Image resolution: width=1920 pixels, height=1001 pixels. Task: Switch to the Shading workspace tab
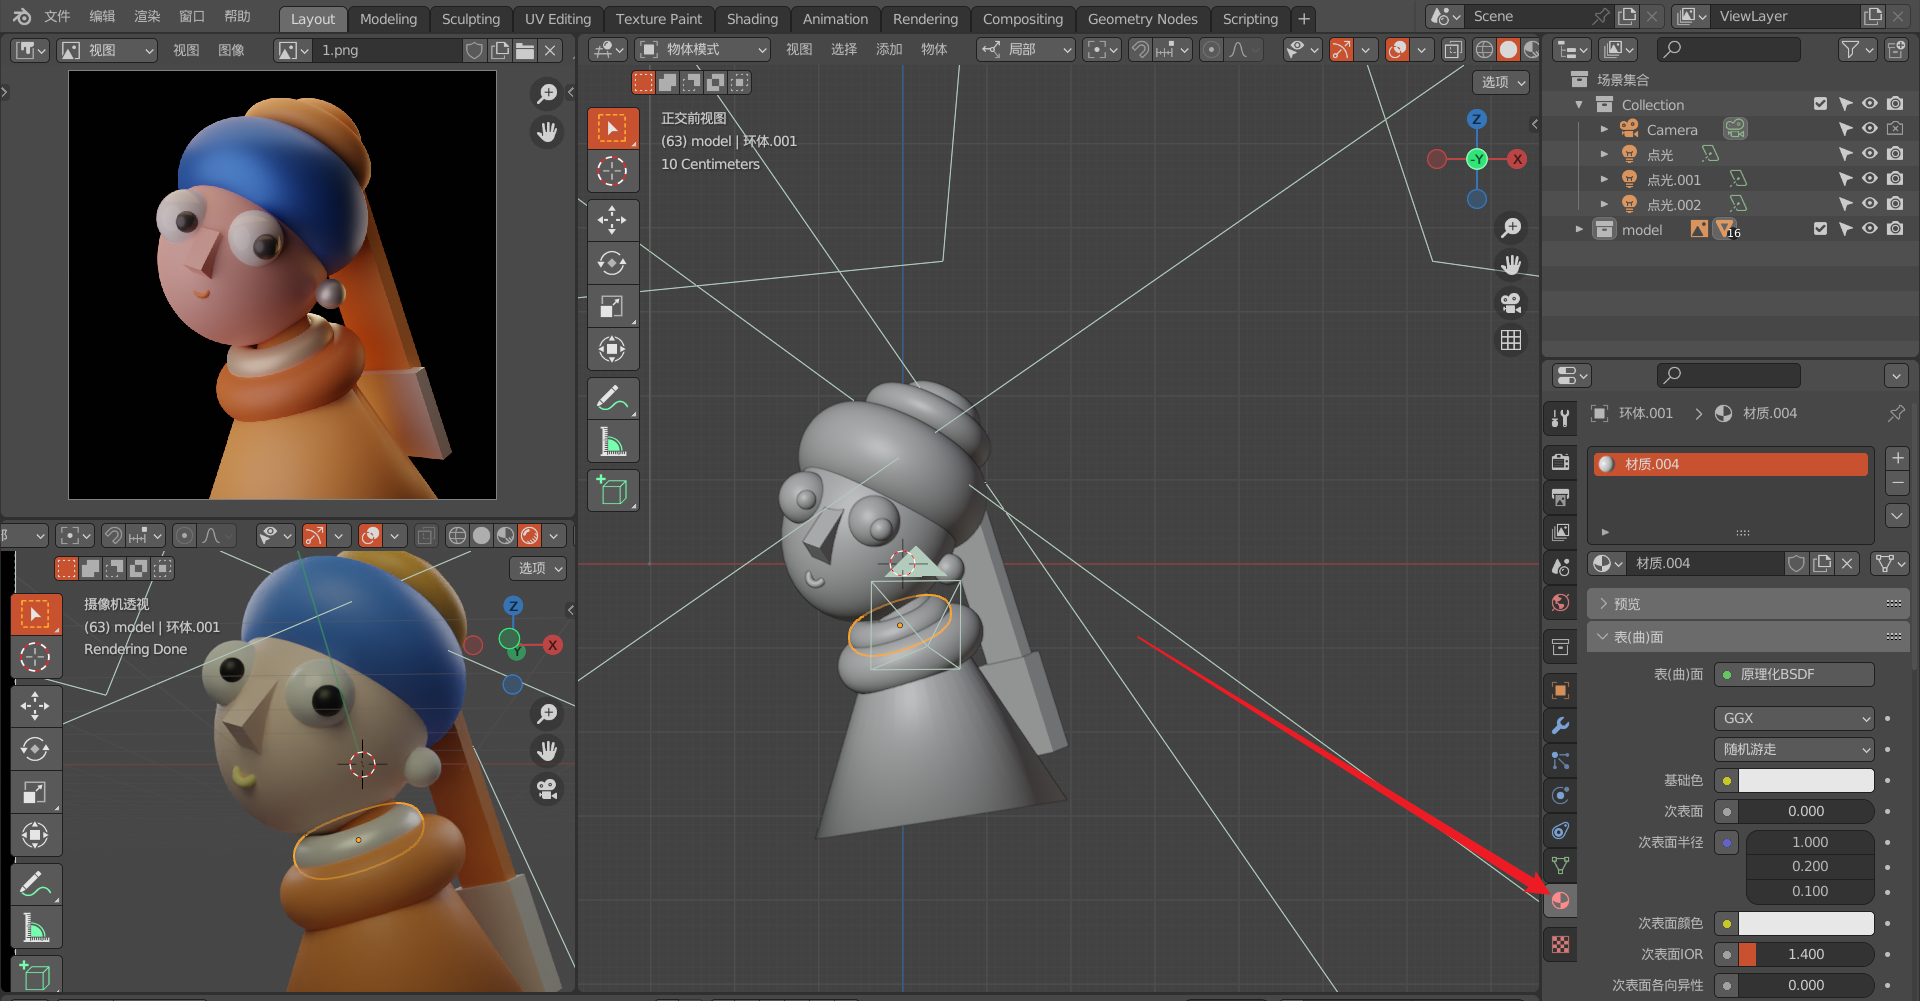coord(752,19)
